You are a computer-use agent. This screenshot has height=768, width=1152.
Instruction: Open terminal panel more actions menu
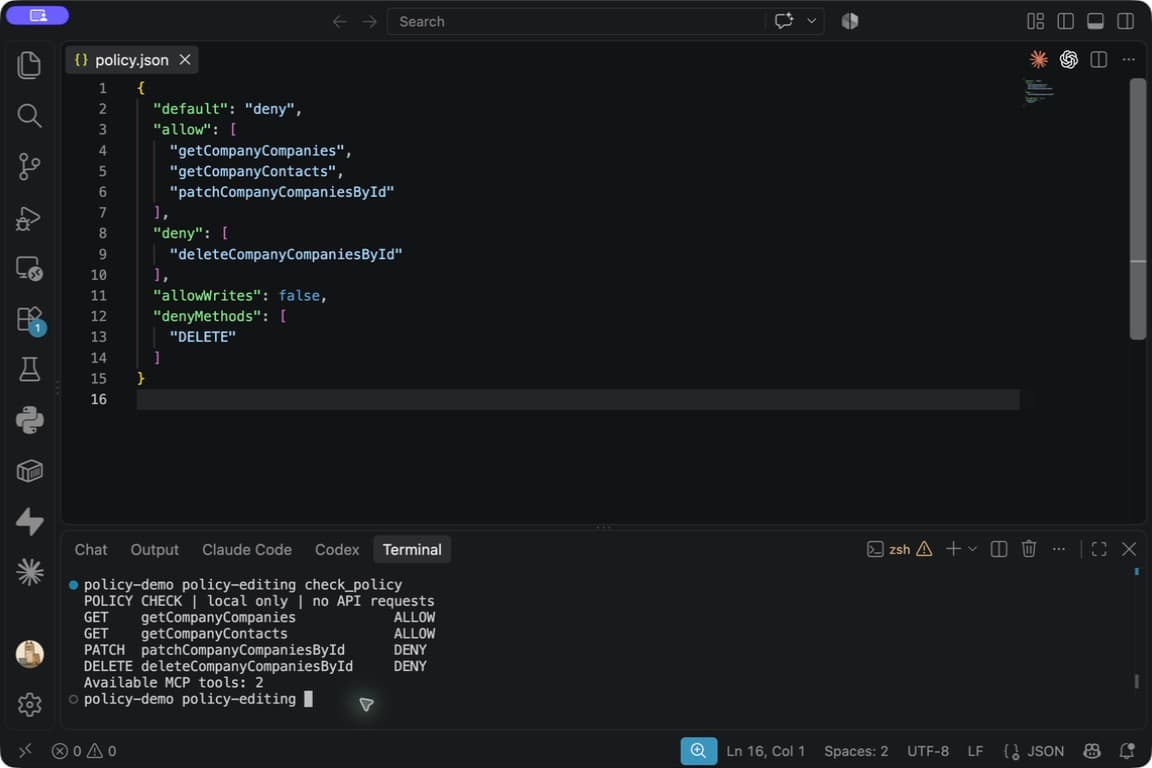pyautogui.click(x=1059, y=549)
